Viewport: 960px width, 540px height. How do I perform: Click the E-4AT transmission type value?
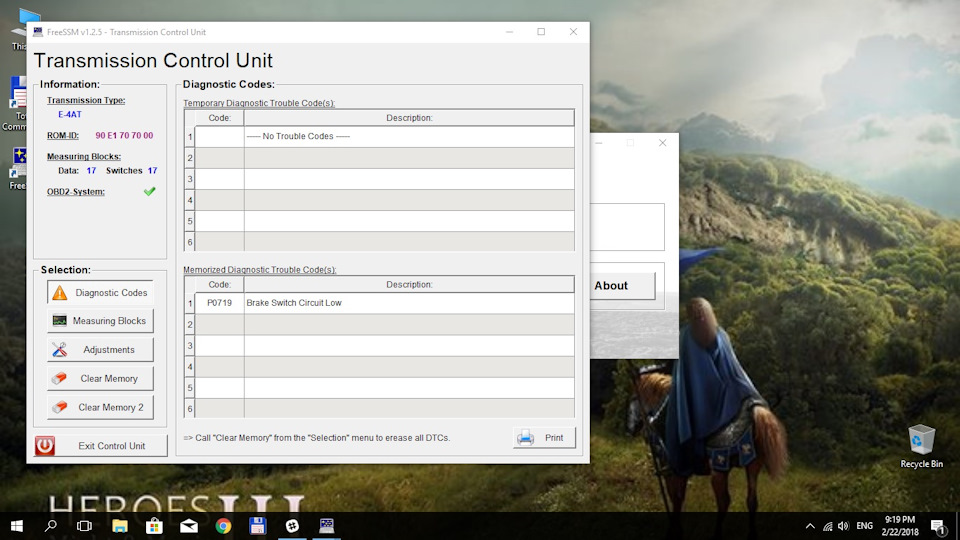(x=70, y=114)
